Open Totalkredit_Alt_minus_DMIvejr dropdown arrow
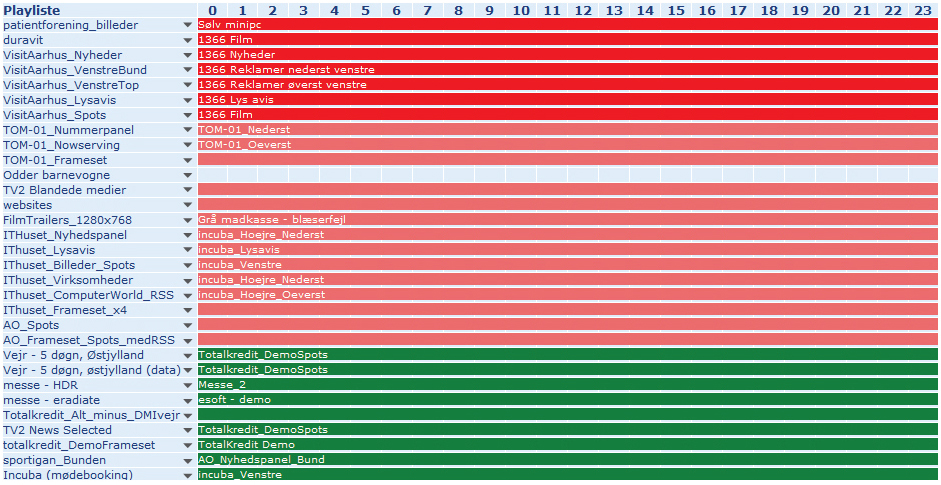Screen dimensions: 941x485 pos(188,415)
